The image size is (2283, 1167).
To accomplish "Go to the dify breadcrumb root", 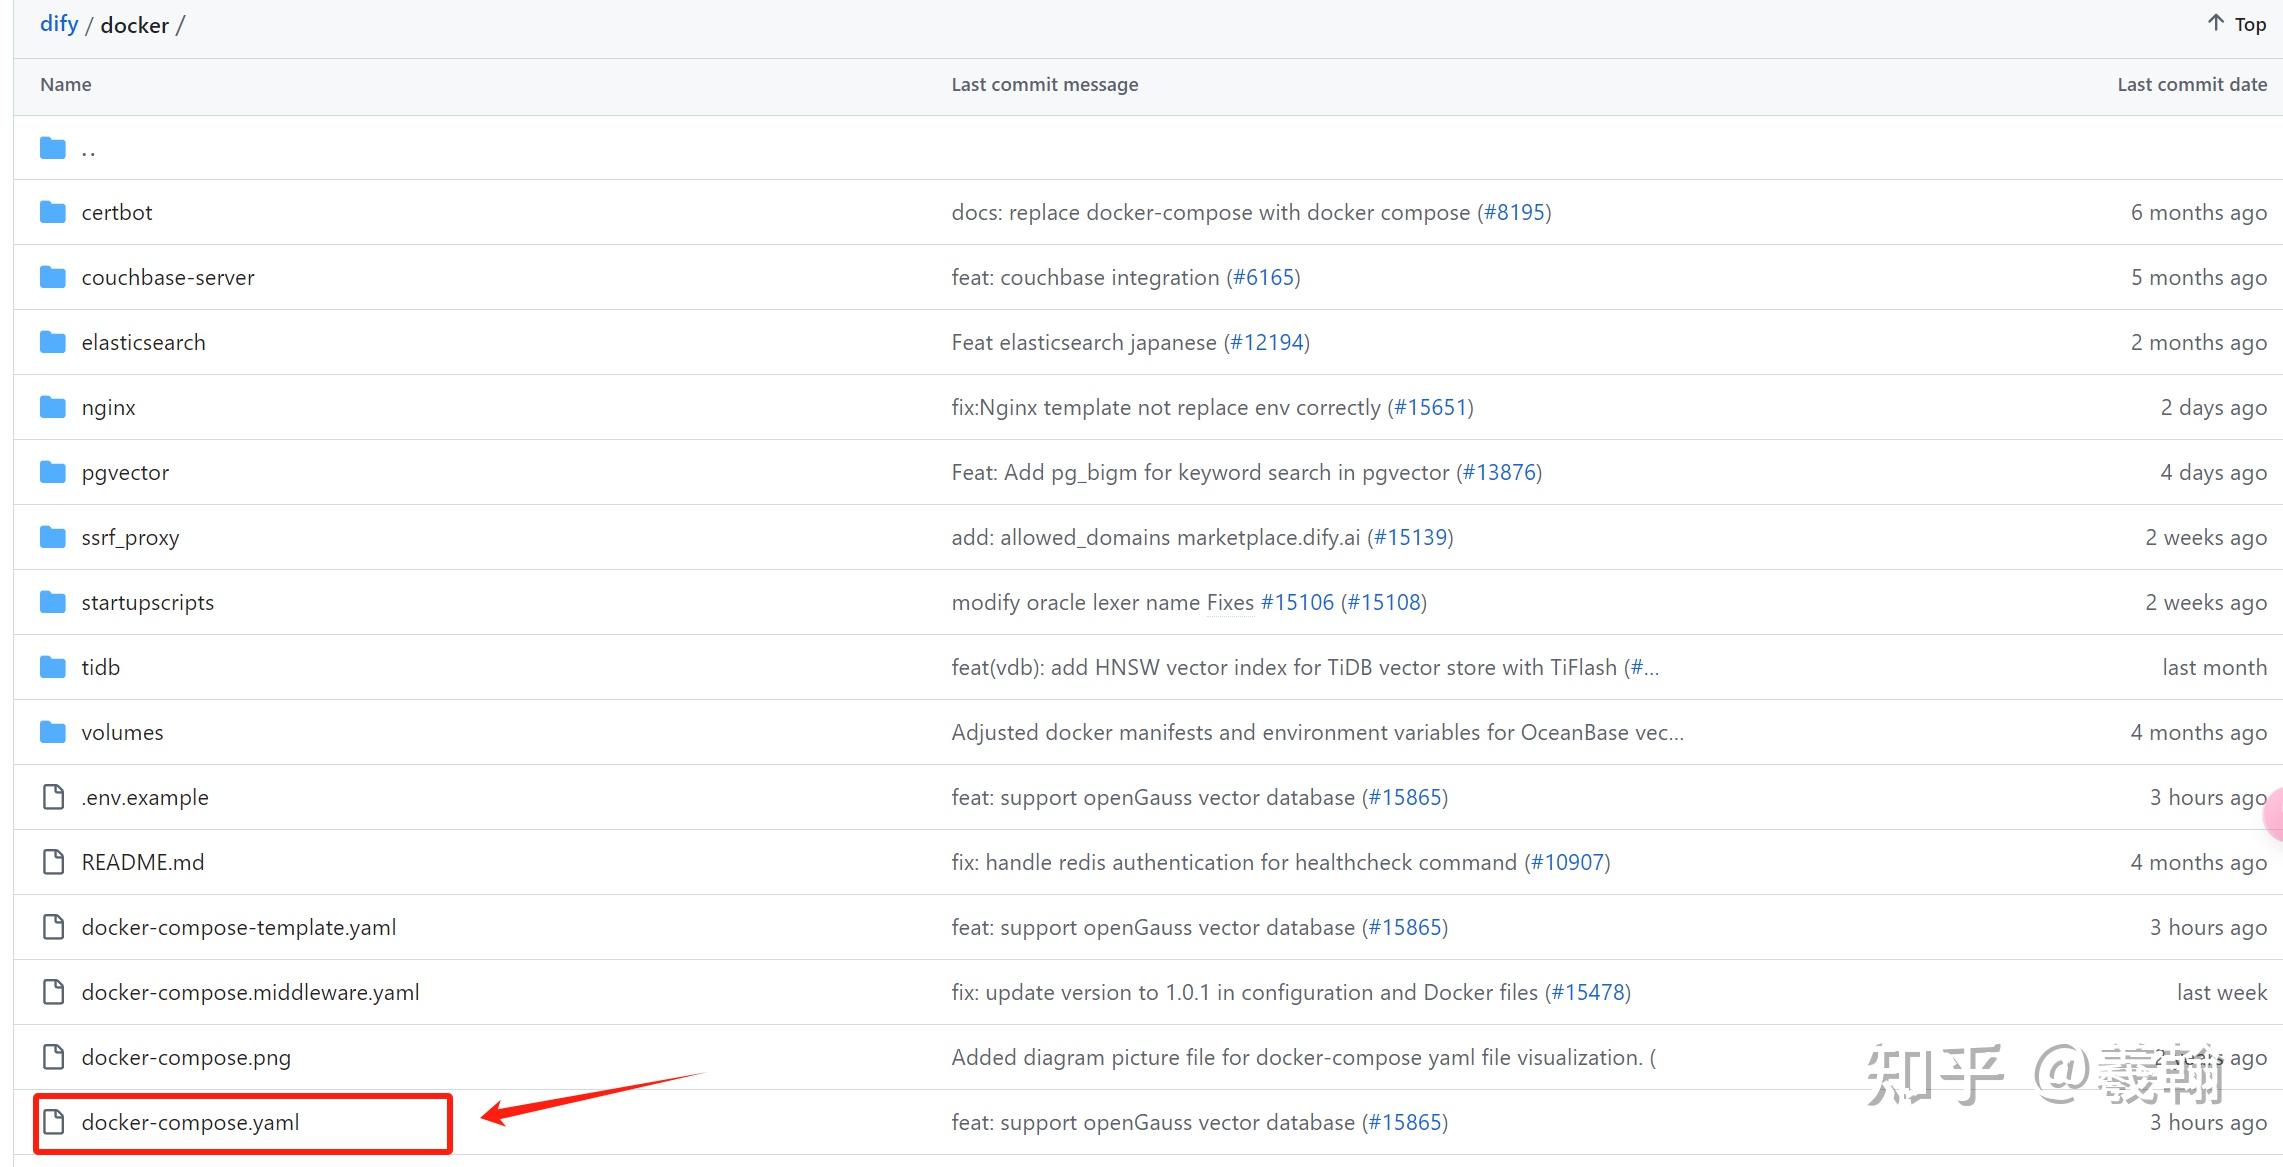I will [x=59, y=24].
